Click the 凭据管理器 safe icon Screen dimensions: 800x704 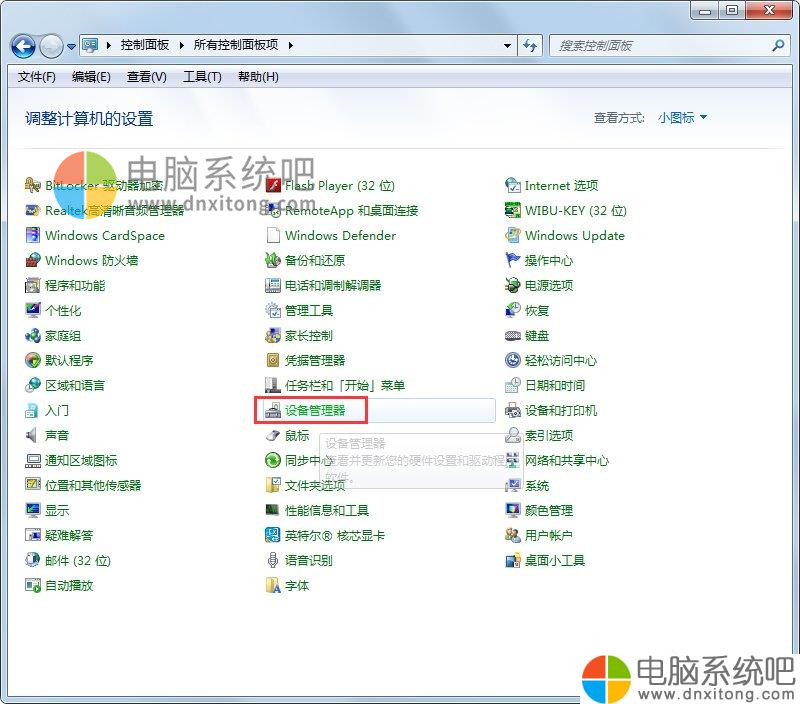pyautogui.click(x=273, y=360)
